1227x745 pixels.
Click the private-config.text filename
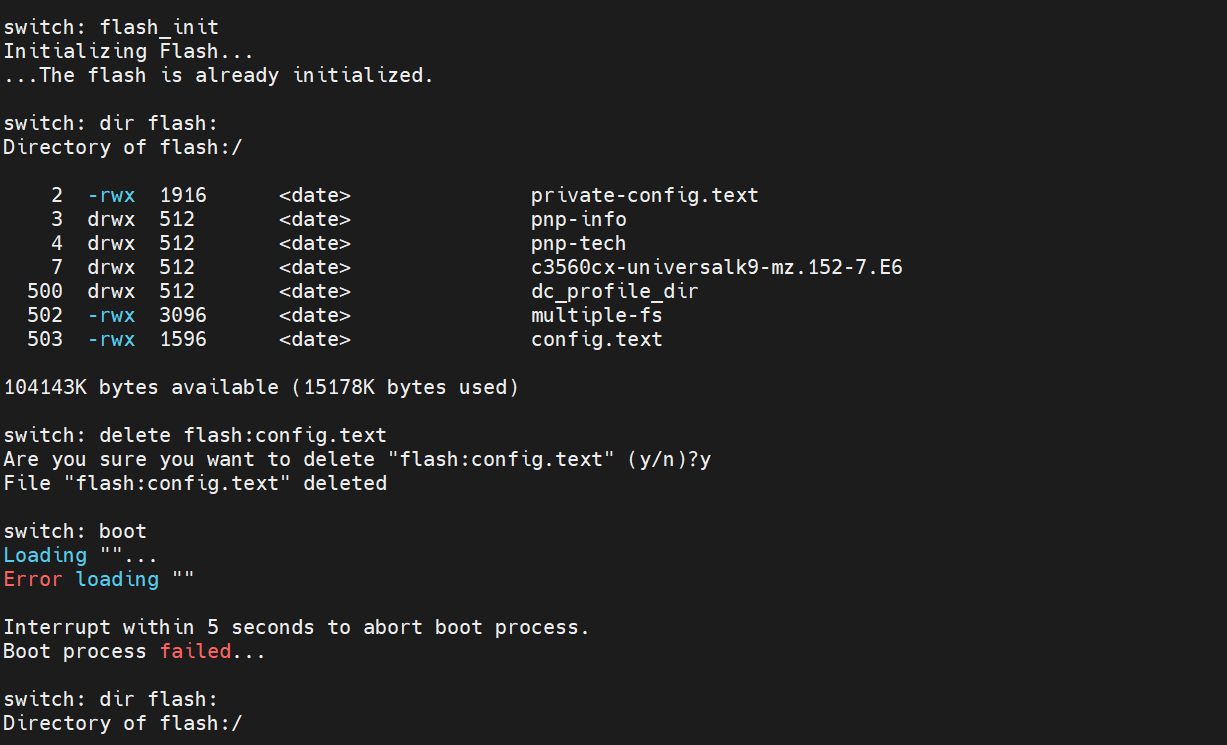(644, 195)
